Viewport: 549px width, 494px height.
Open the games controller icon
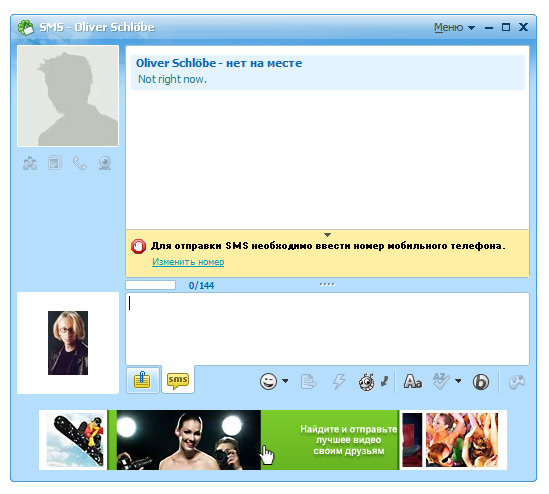517,382
